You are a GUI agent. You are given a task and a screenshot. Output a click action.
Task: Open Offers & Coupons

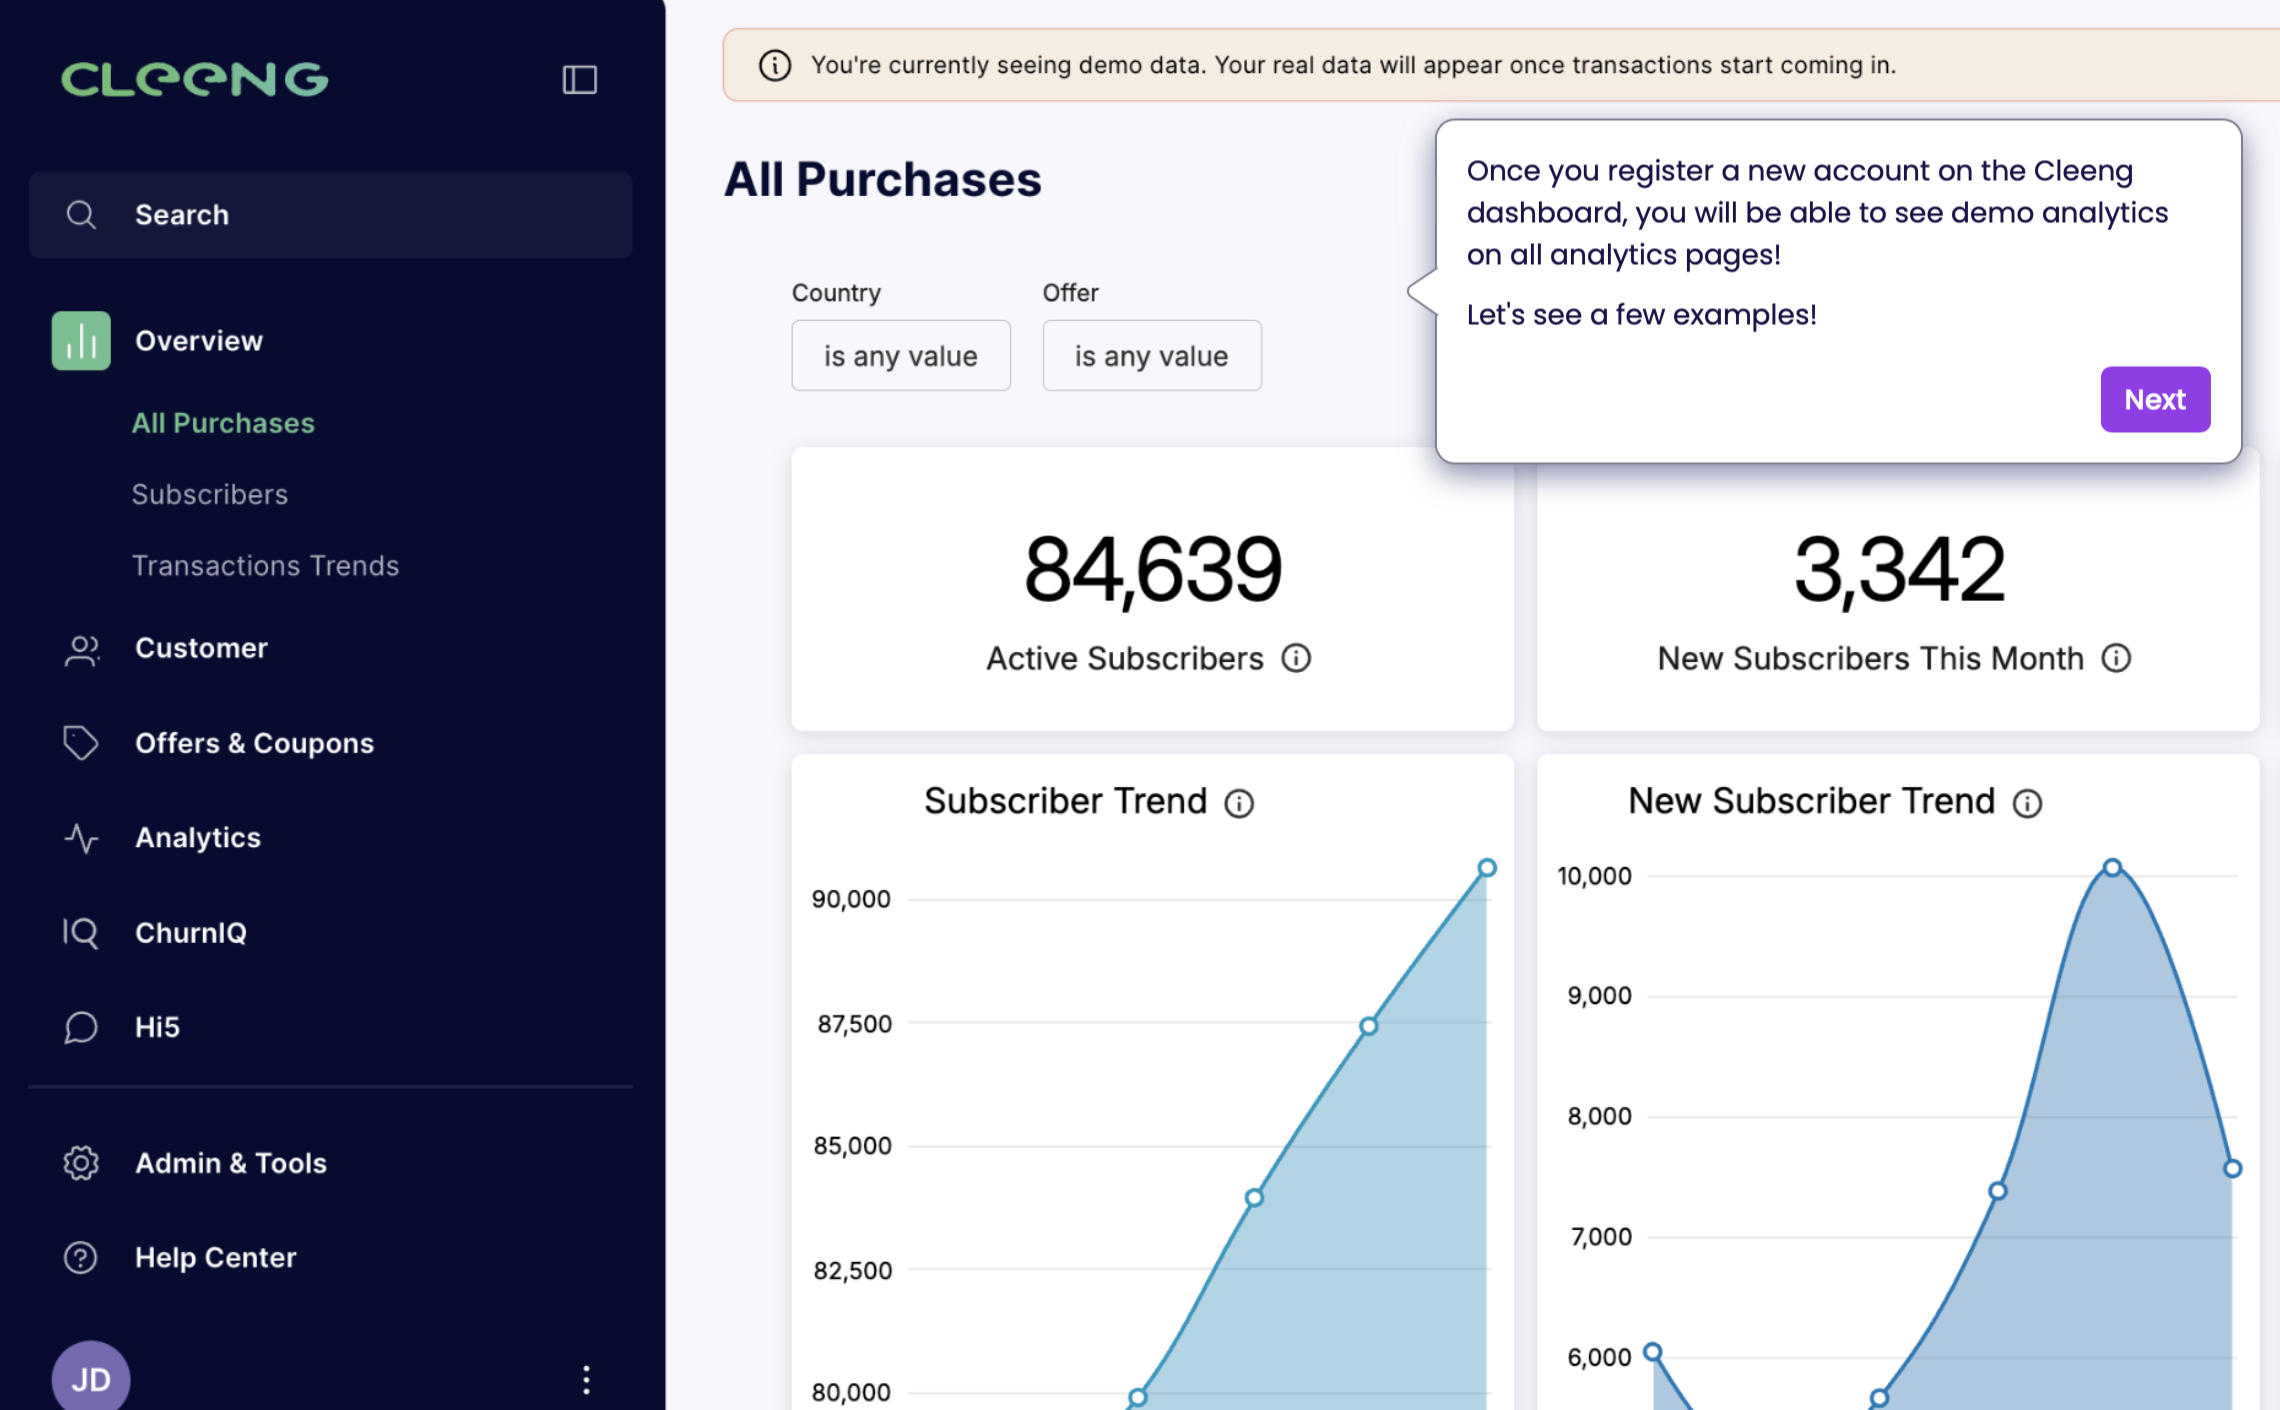[x=254, y=743]
